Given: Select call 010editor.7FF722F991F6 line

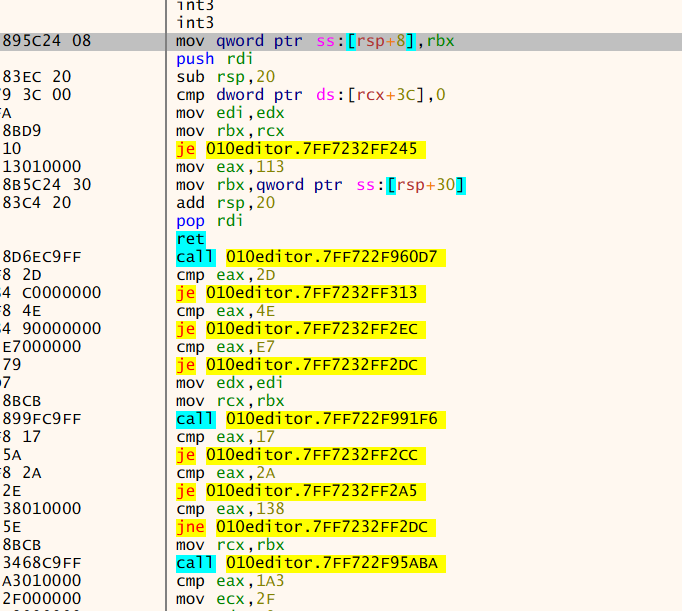Looking at the screenshot, I should tap(311, 419).
